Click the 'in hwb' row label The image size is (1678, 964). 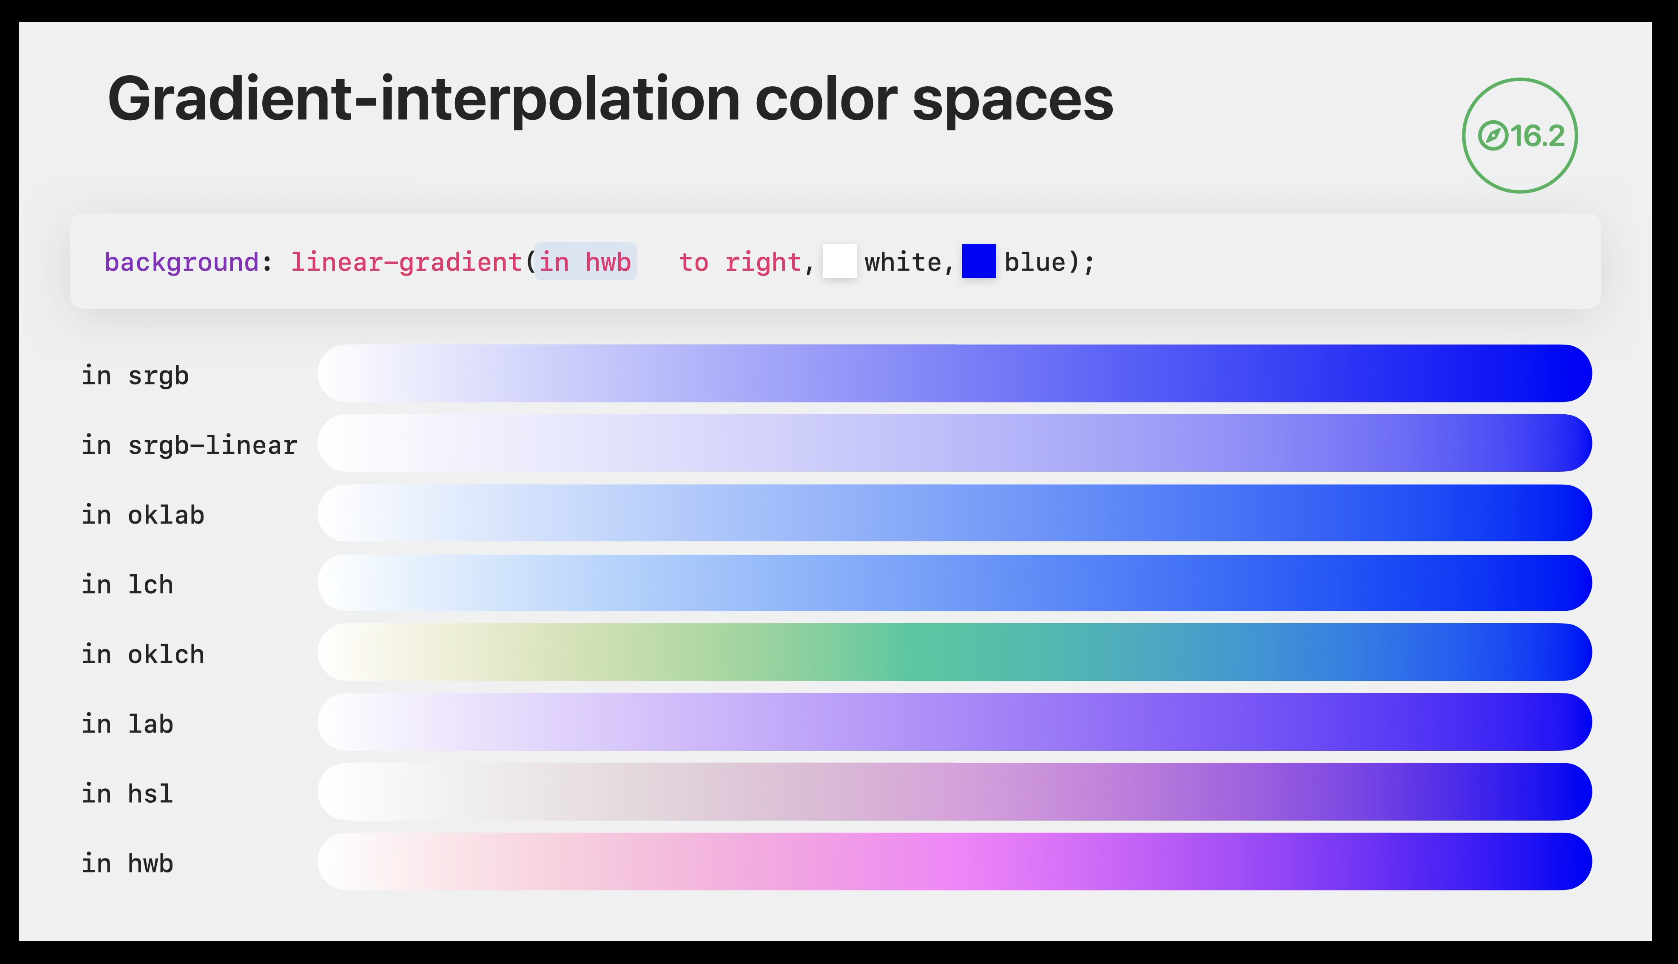[127, 863]
